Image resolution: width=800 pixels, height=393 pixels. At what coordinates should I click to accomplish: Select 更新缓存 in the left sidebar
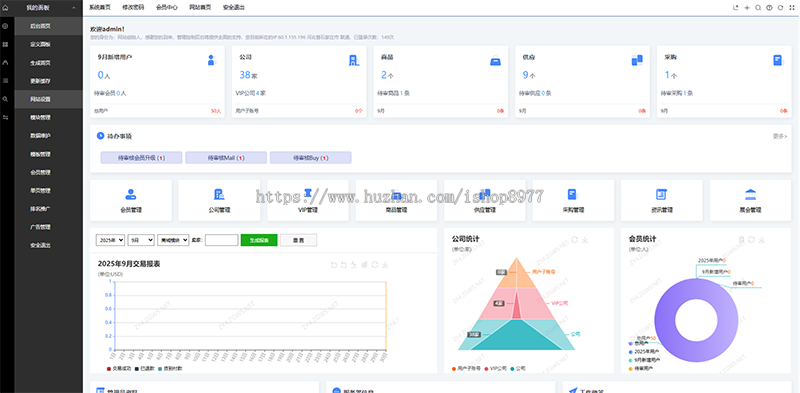tap(48, 81)
